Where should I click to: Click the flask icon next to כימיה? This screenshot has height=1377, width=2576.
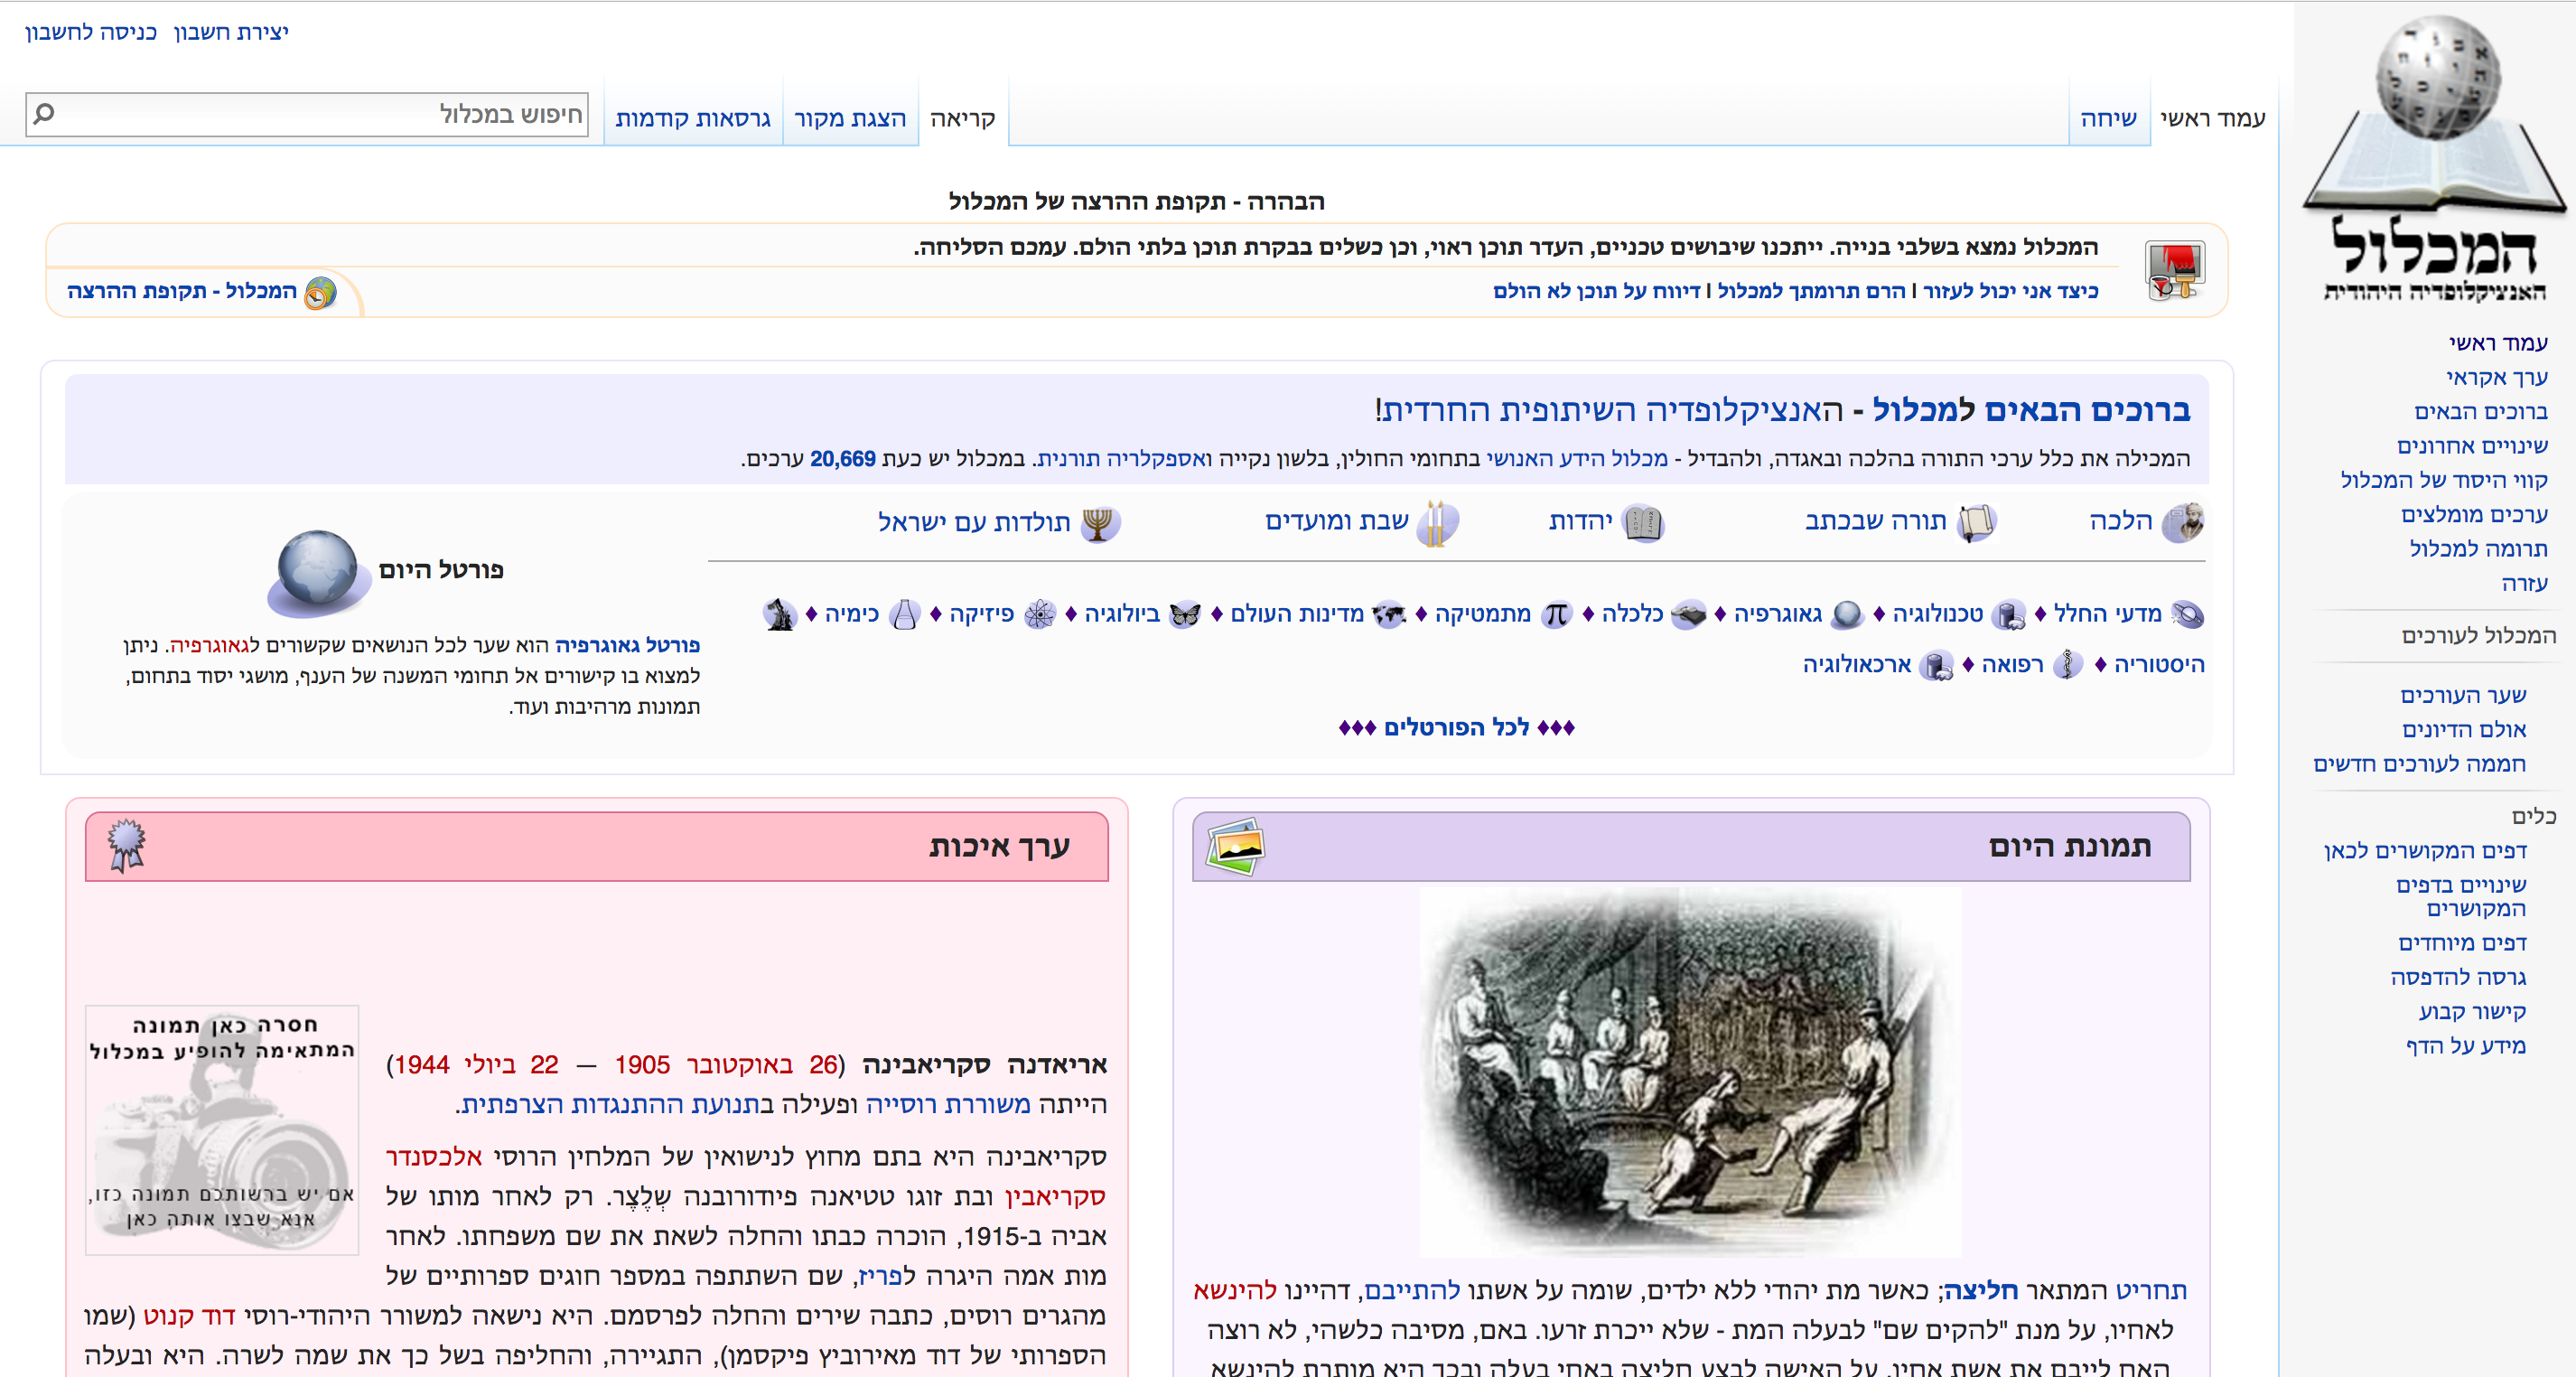[x=904, y=614]
